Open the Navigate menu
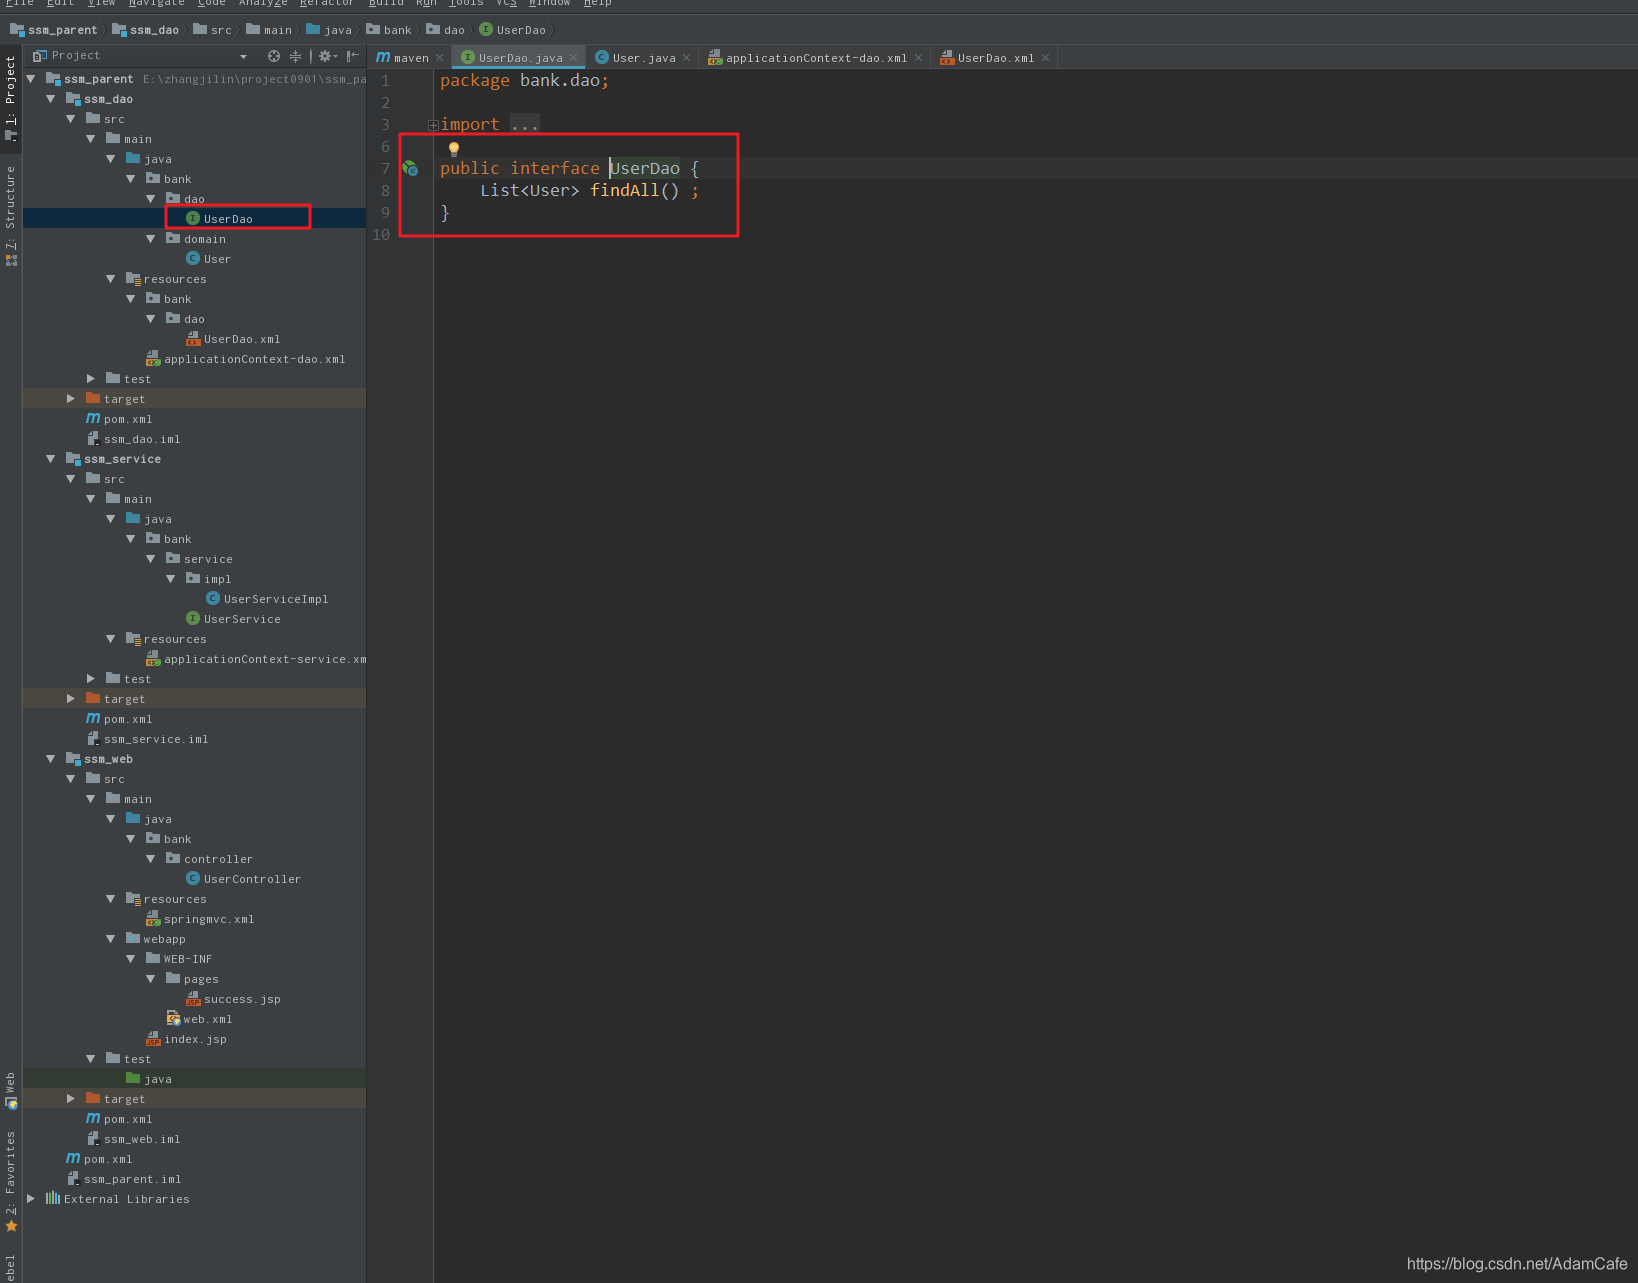Screen dimensions: 1638x1283 (157, 3)
